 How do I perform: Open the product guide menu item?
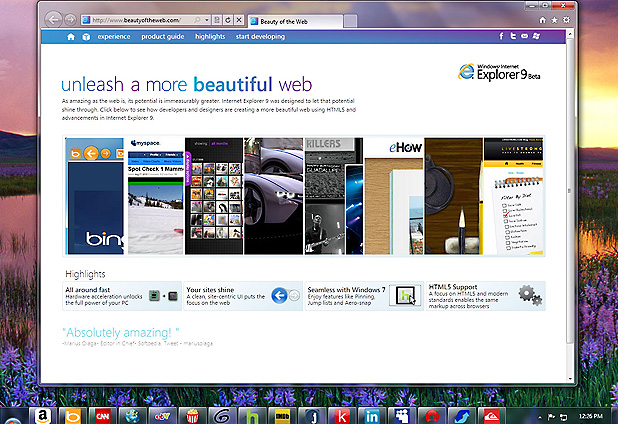pos(162,37)
